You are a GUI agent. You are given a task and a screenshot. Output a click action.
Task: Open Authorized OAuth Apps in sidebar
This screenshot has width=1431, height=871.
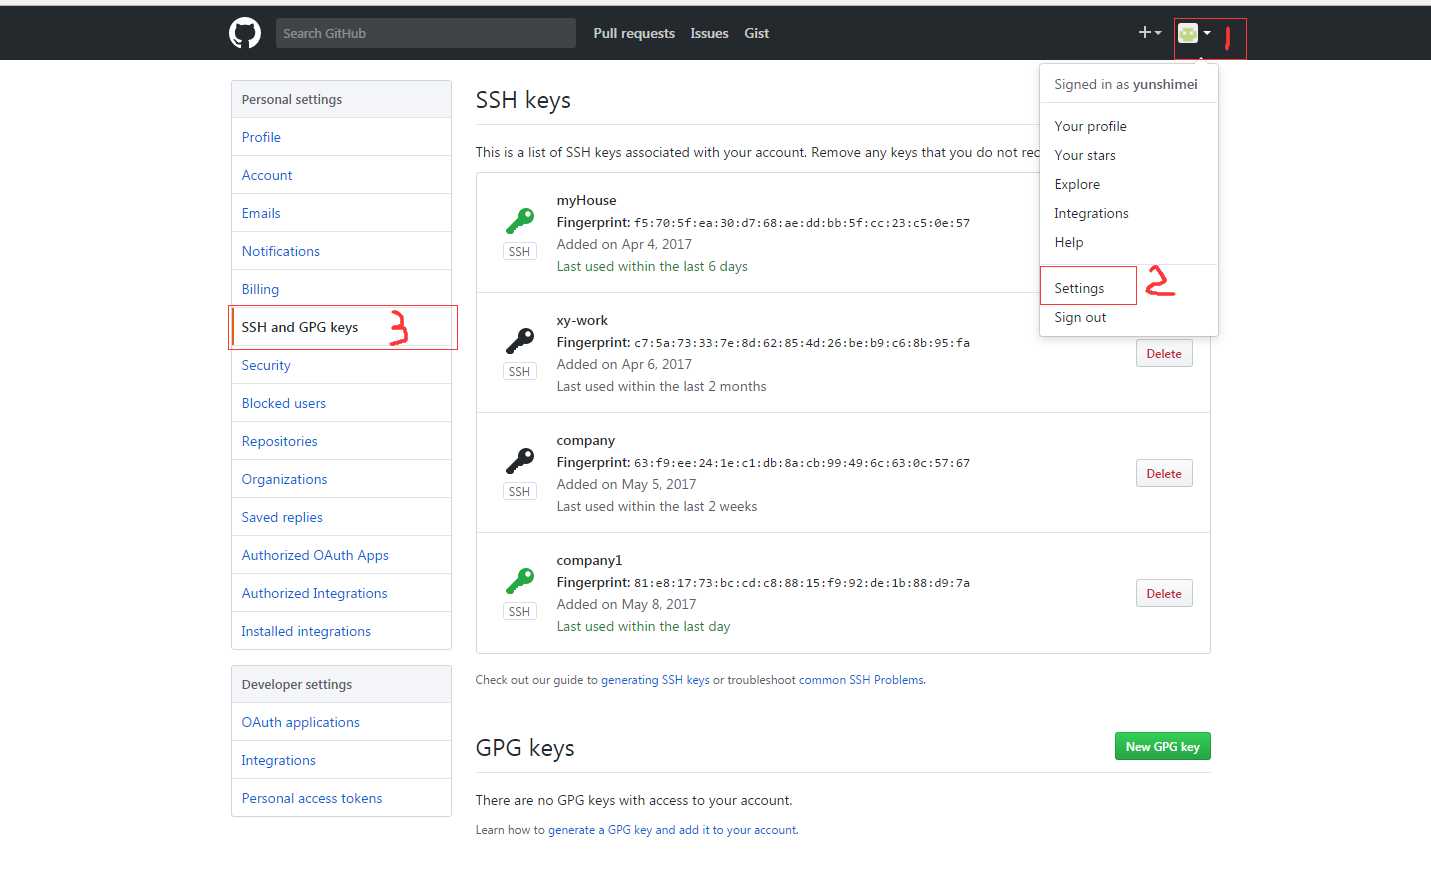pos(341,555)
